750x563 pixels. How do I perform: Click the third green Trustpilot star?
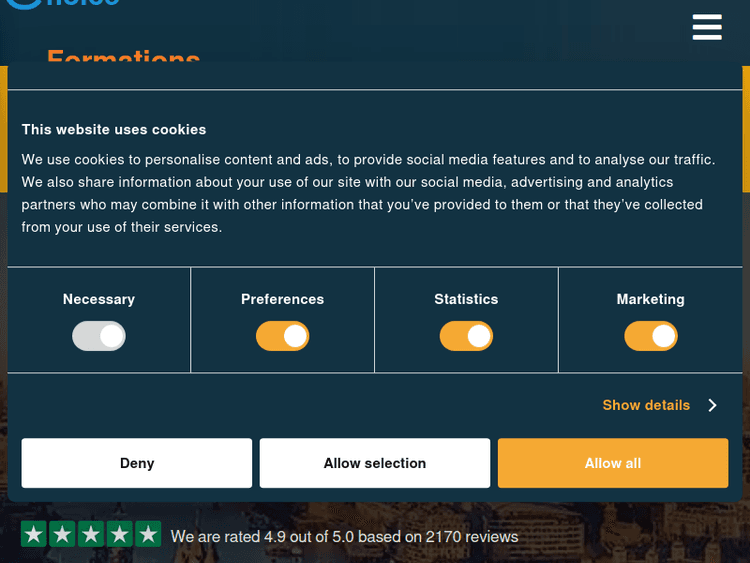[x=91, y=534]
